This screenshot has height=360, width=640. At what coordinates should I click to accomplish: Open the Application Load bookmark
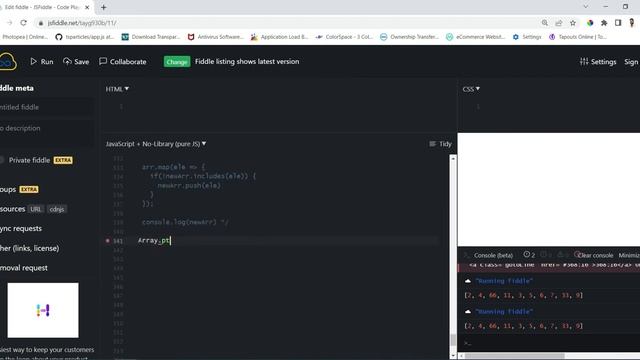point(280,37)
